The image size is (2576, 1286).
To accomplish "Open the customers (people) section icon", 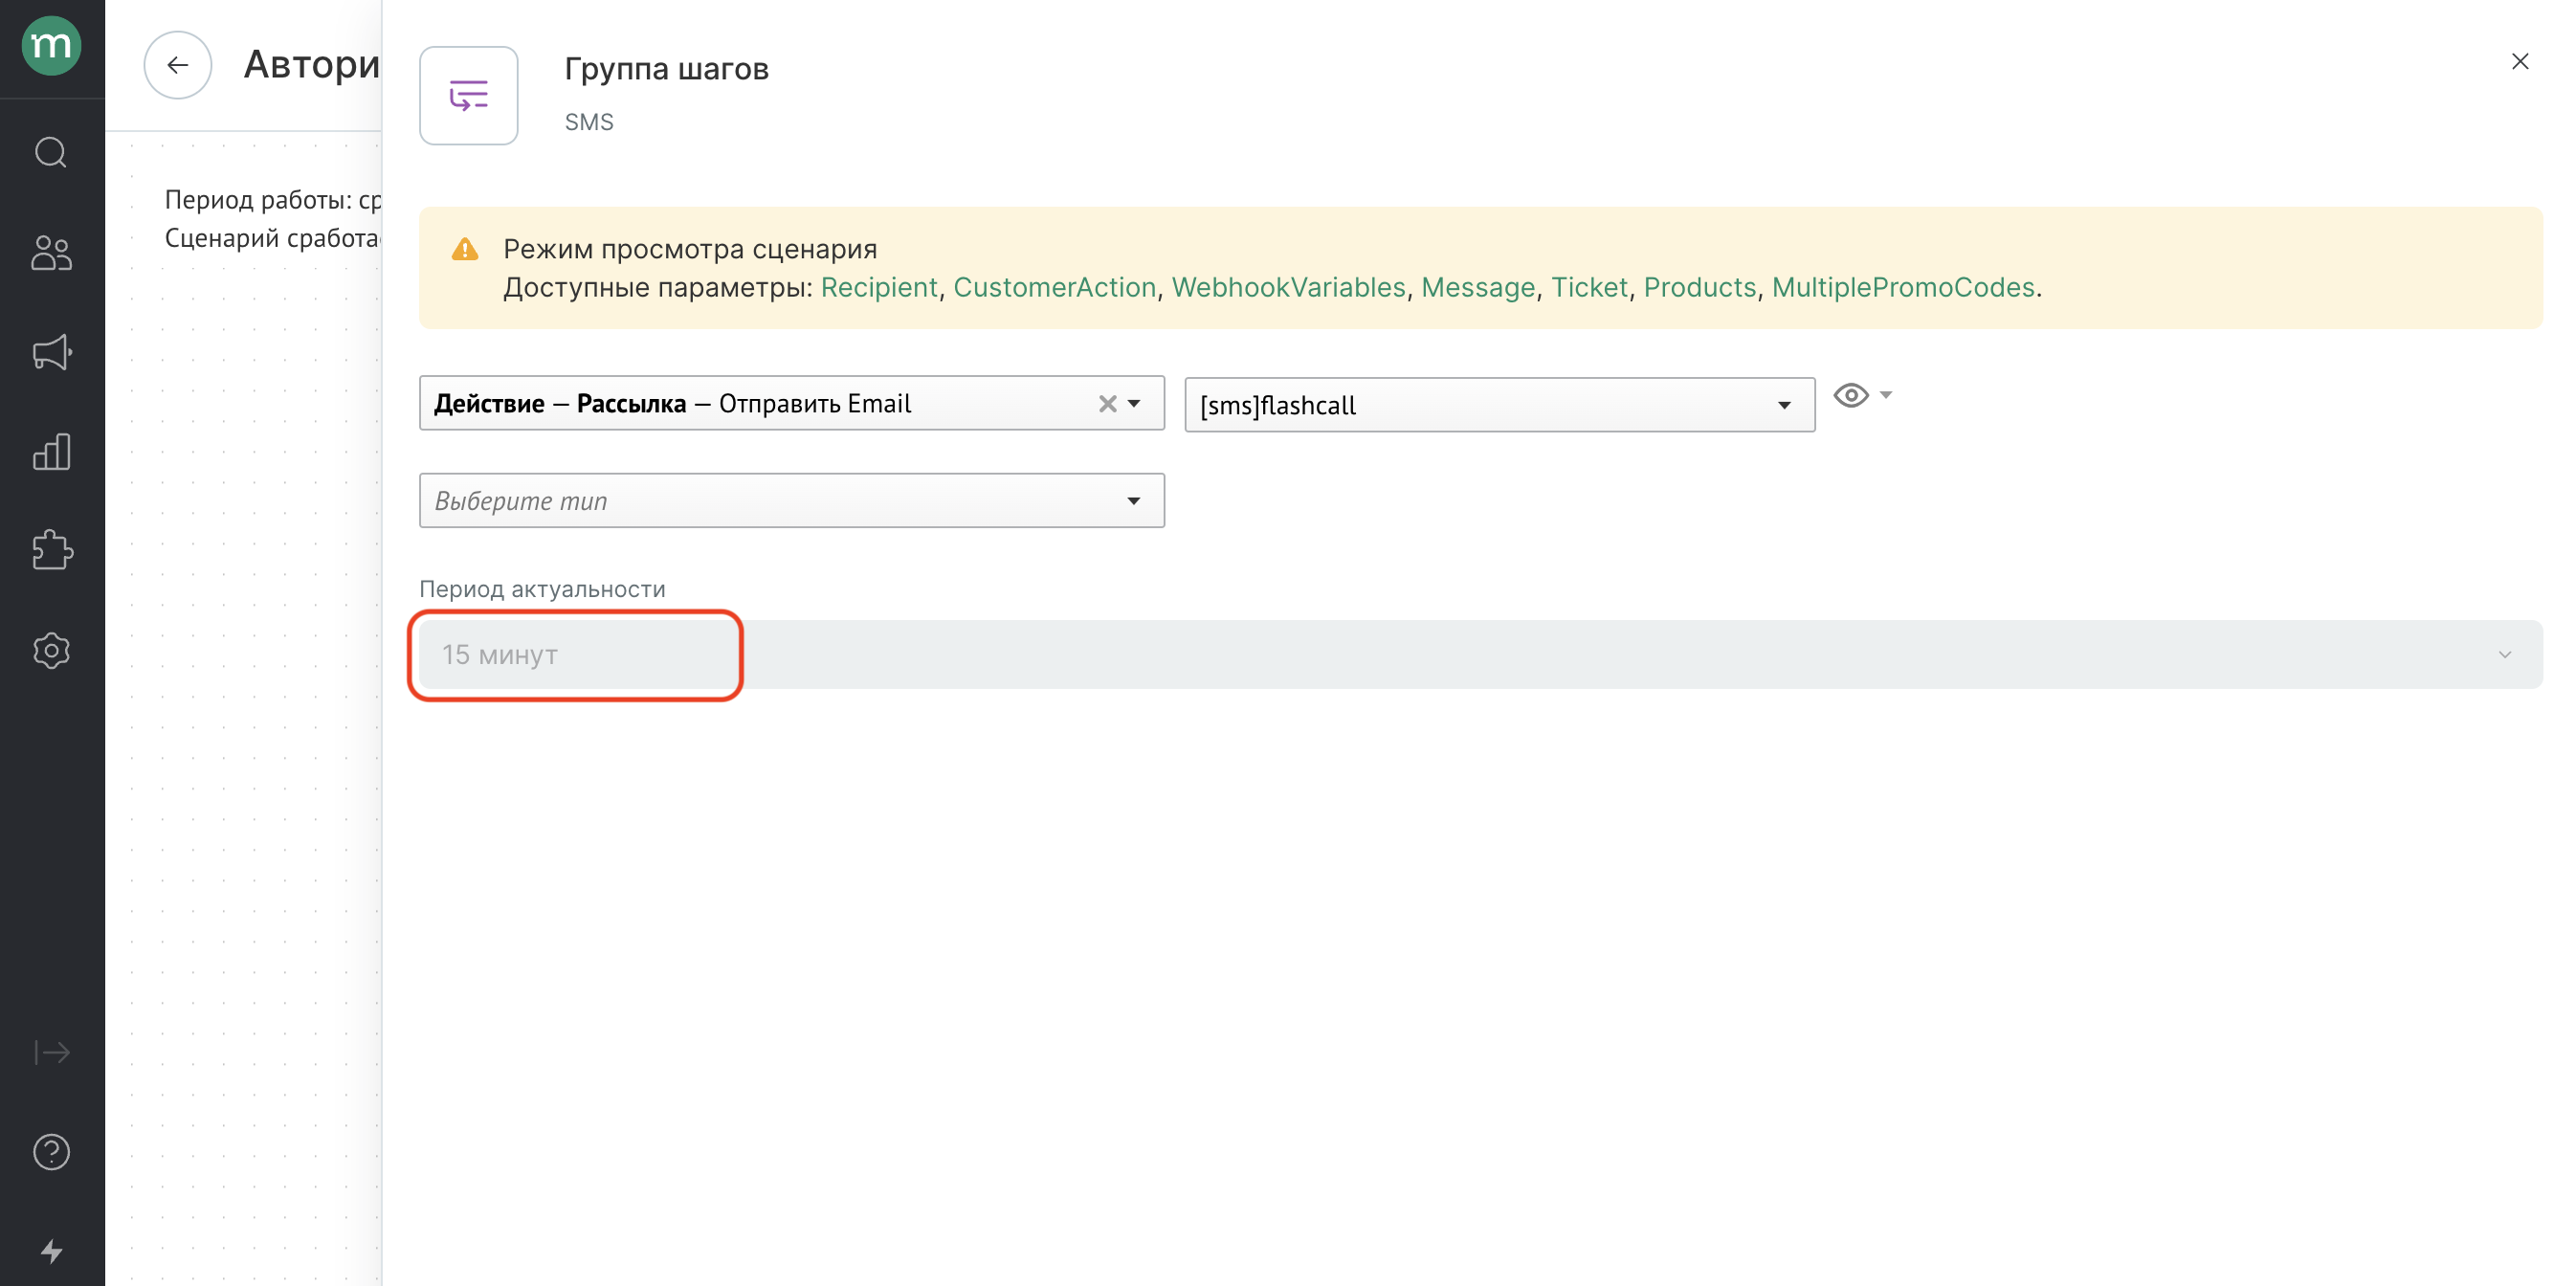I will pyautogui.click(x=51, y=253).
